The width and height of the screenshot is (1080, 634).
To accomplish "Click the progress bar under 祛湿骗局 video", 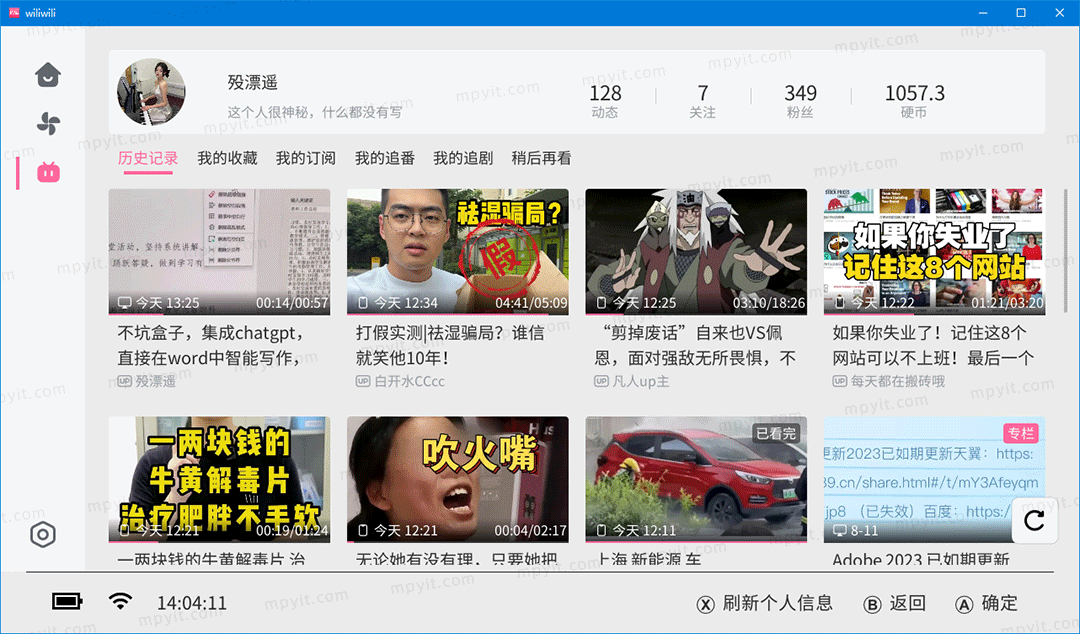I will pyautogui.click(x=458, y=314).
